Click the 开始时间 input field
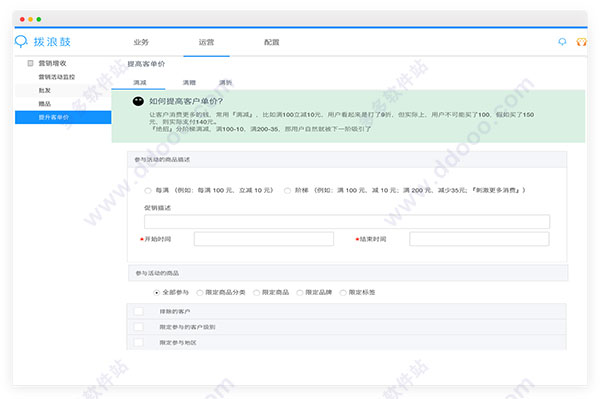Viewport: 600px width, 399px height. [x=264, y=239]
